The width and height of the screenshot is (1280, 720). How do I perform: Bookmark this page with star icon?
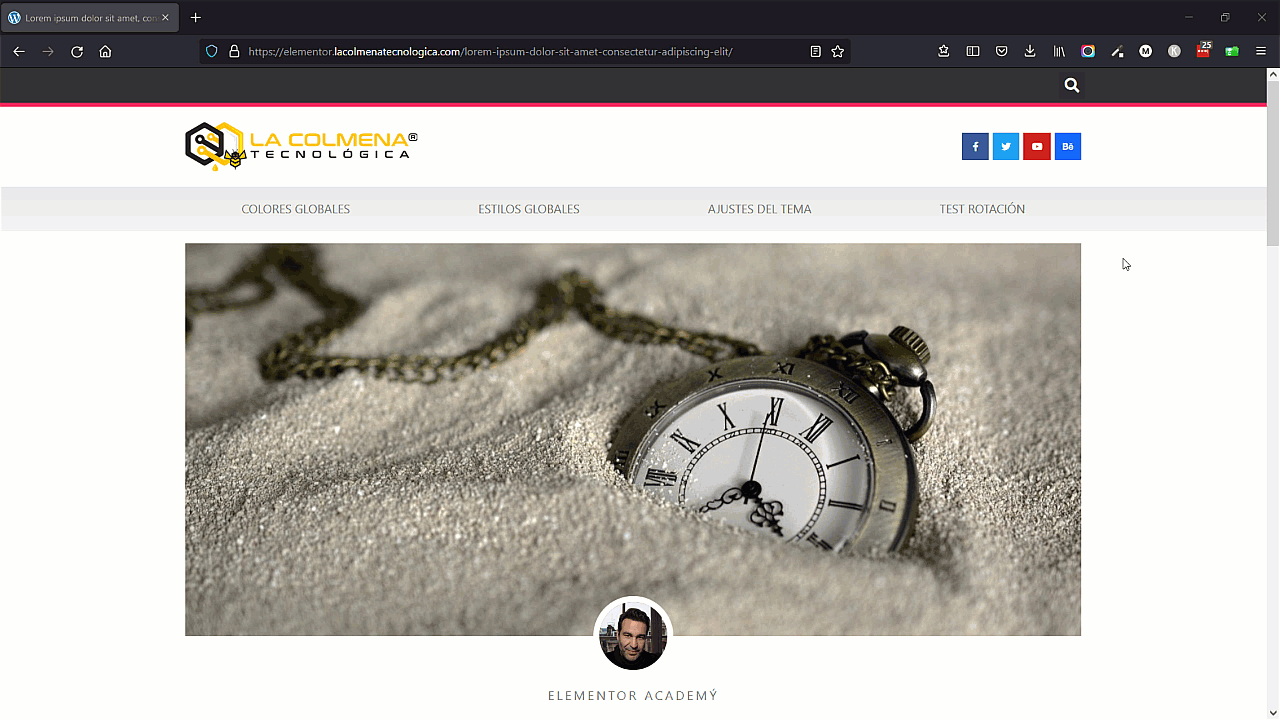(x=838, y=52)
